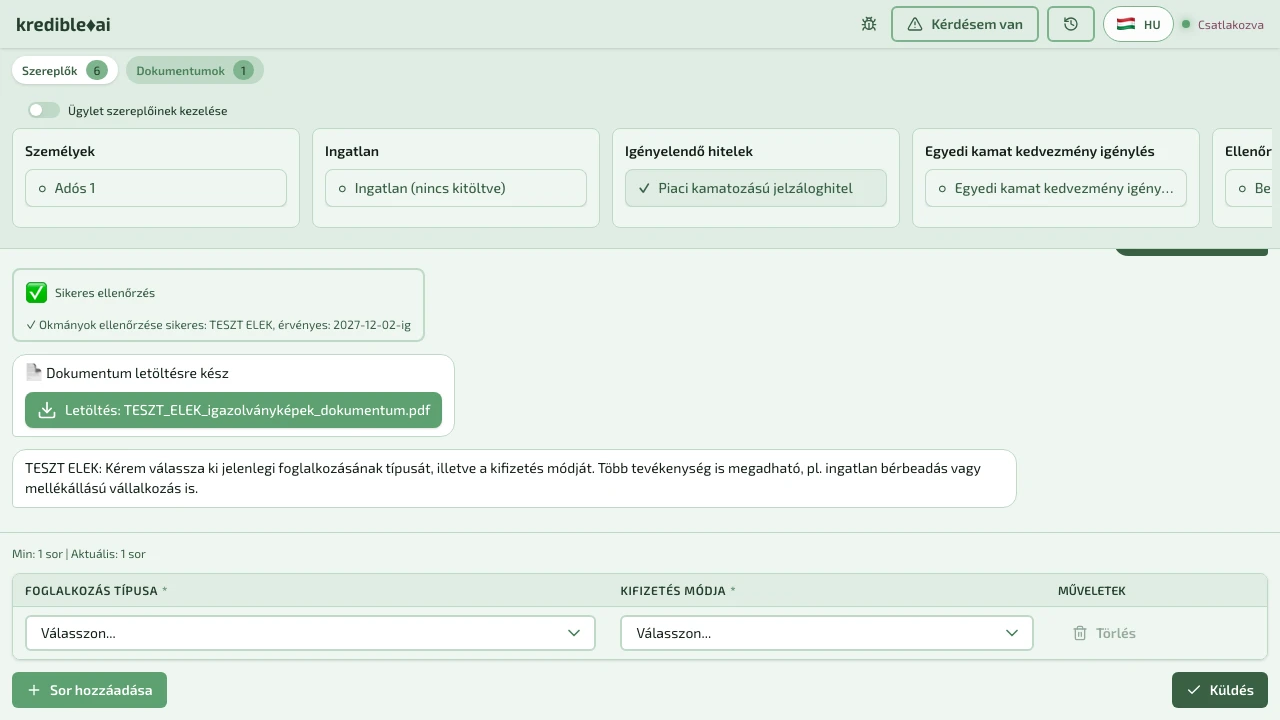The width and height of the screenshot is (1280, 720).
Task: Select Ingatlan (nincs kitöltve) item
Action: click(x=456, y=188)
